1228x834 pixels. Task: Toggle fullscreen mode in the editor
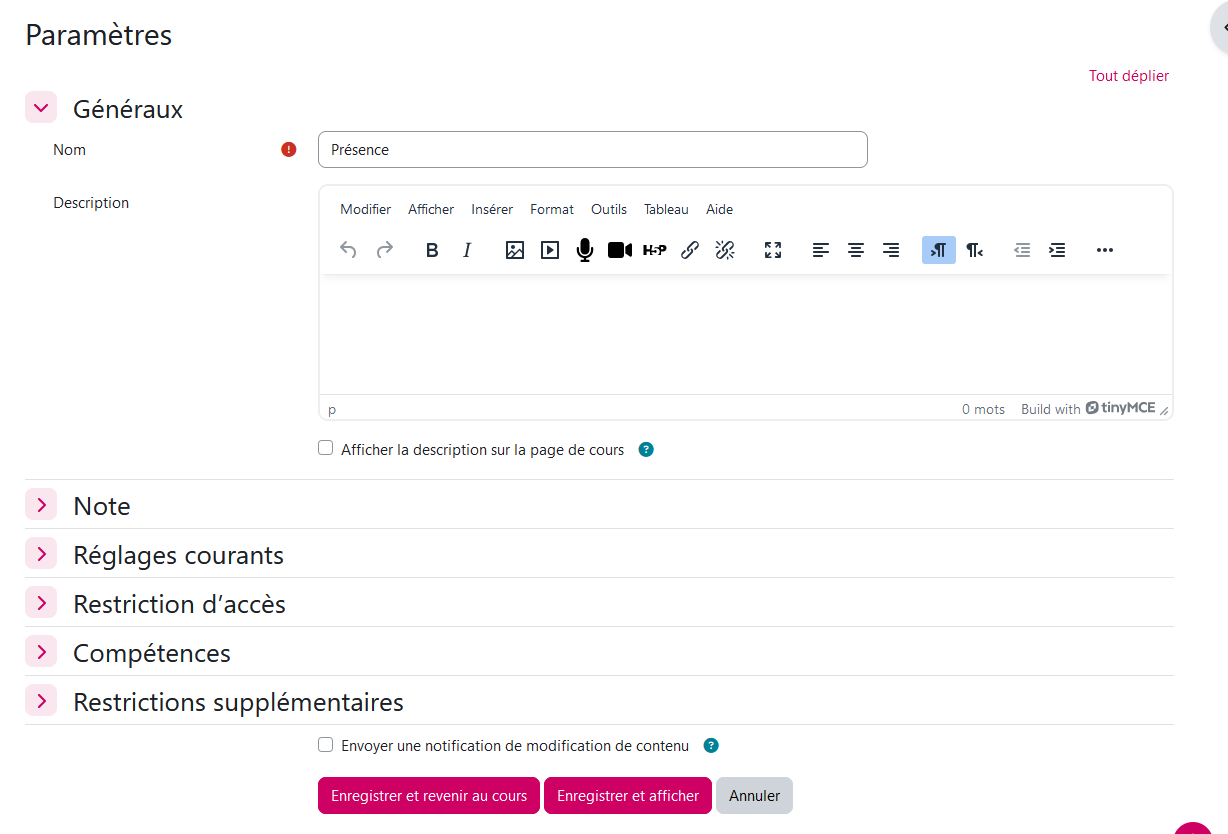pos(773,250)
